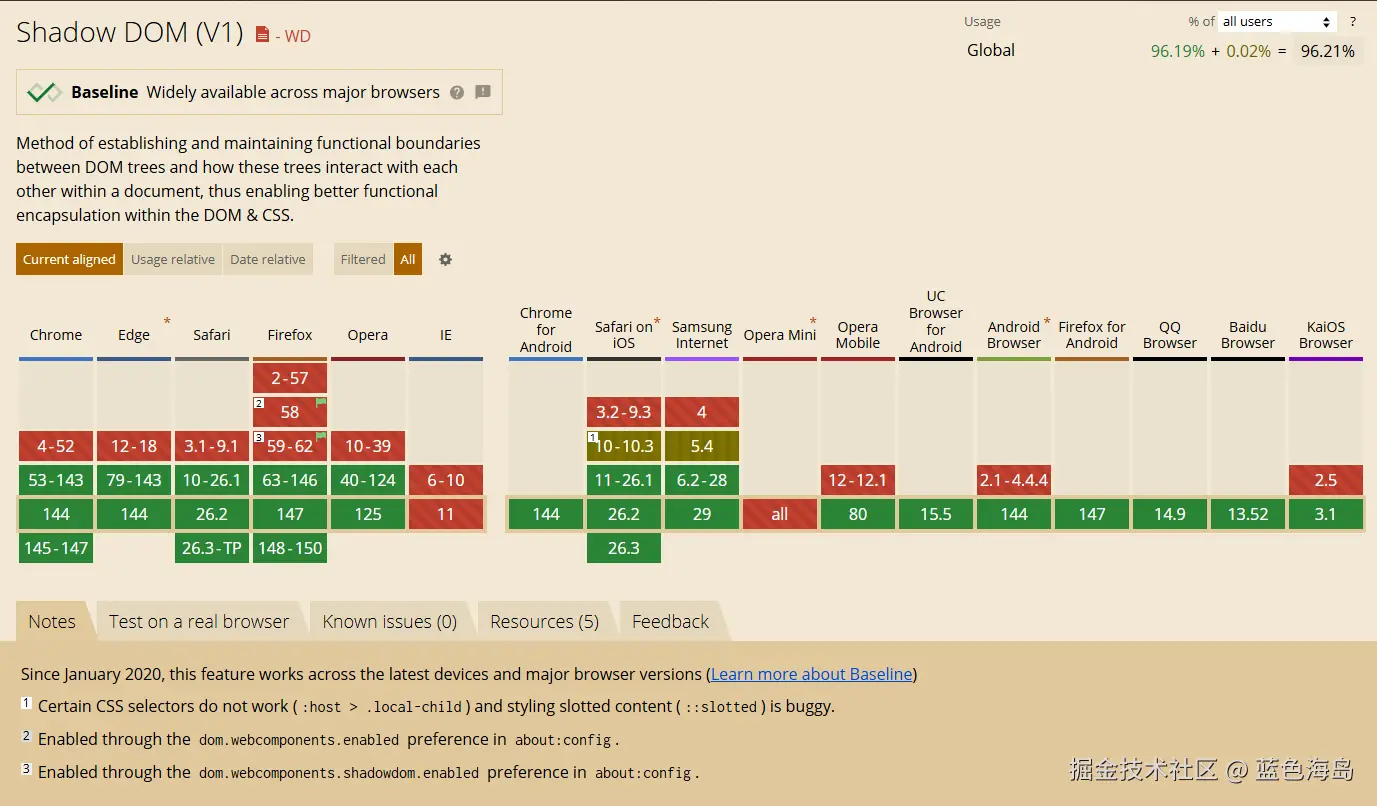This screenshot has height=806, width=1377.
Task: Click the red WD spec document icon
Action: (x=262, y=35)
